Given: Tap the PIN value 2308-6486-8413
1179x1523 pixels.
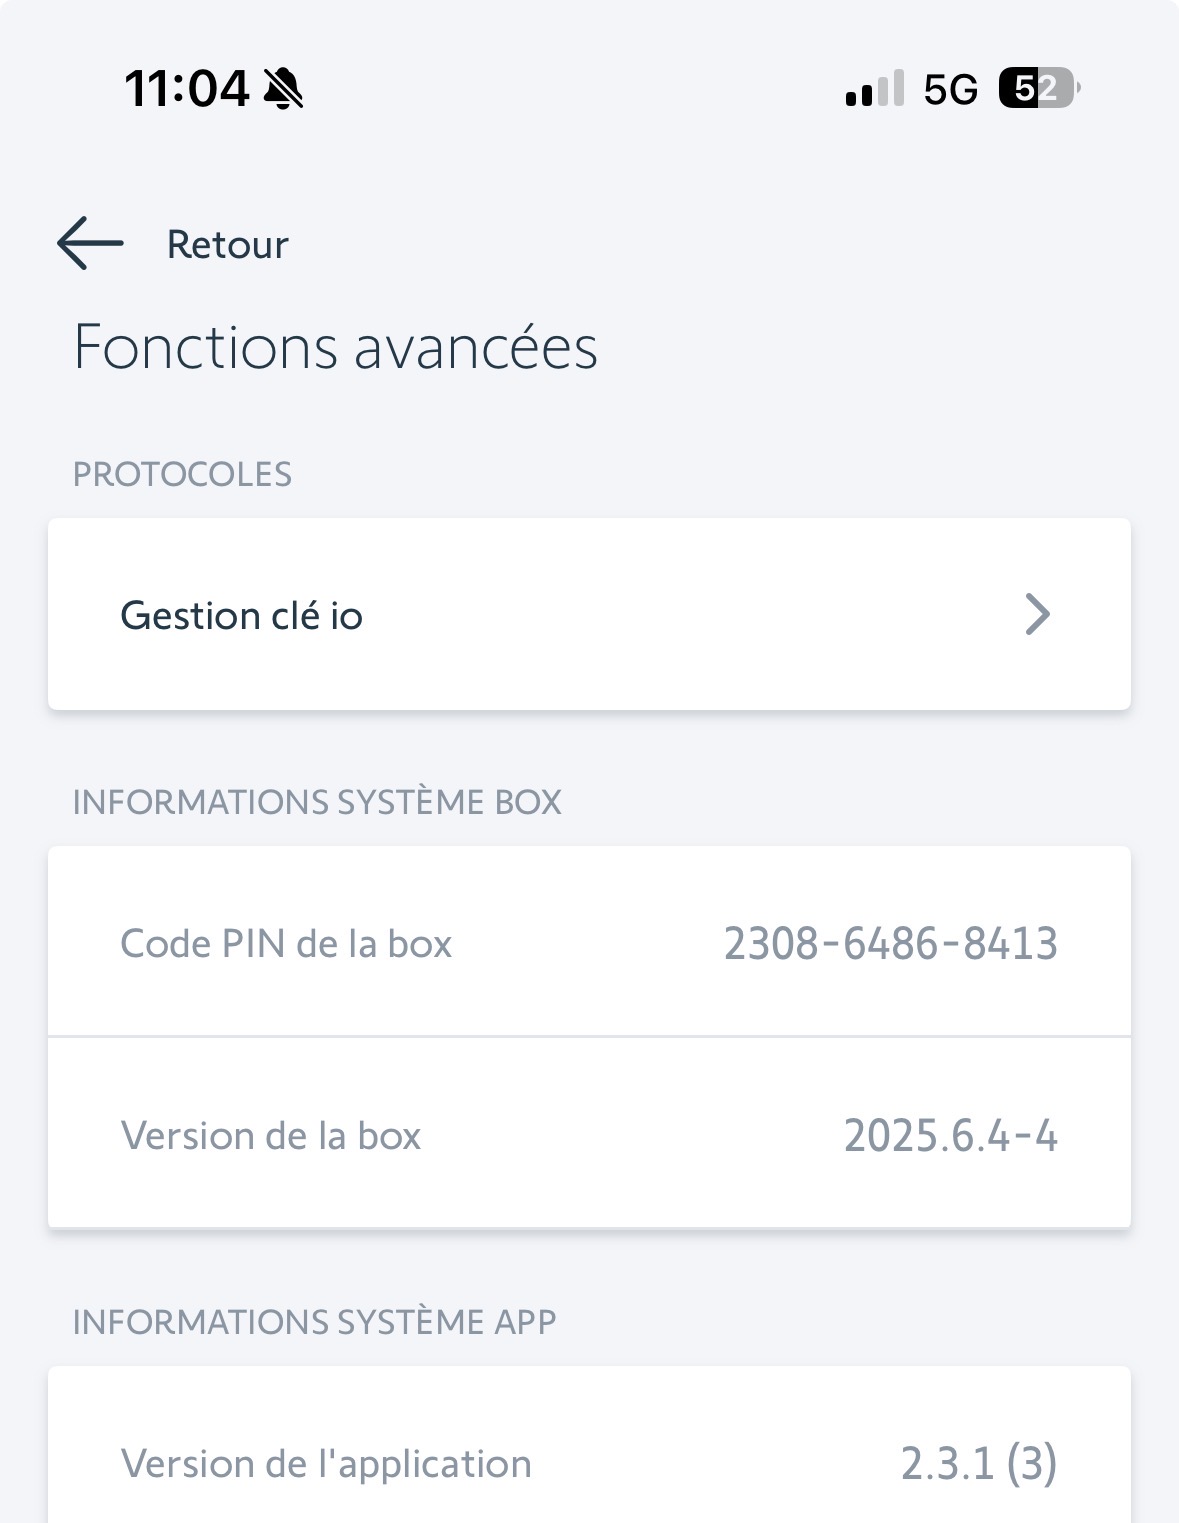Looking at the screenshot, I should click(890, 944).
